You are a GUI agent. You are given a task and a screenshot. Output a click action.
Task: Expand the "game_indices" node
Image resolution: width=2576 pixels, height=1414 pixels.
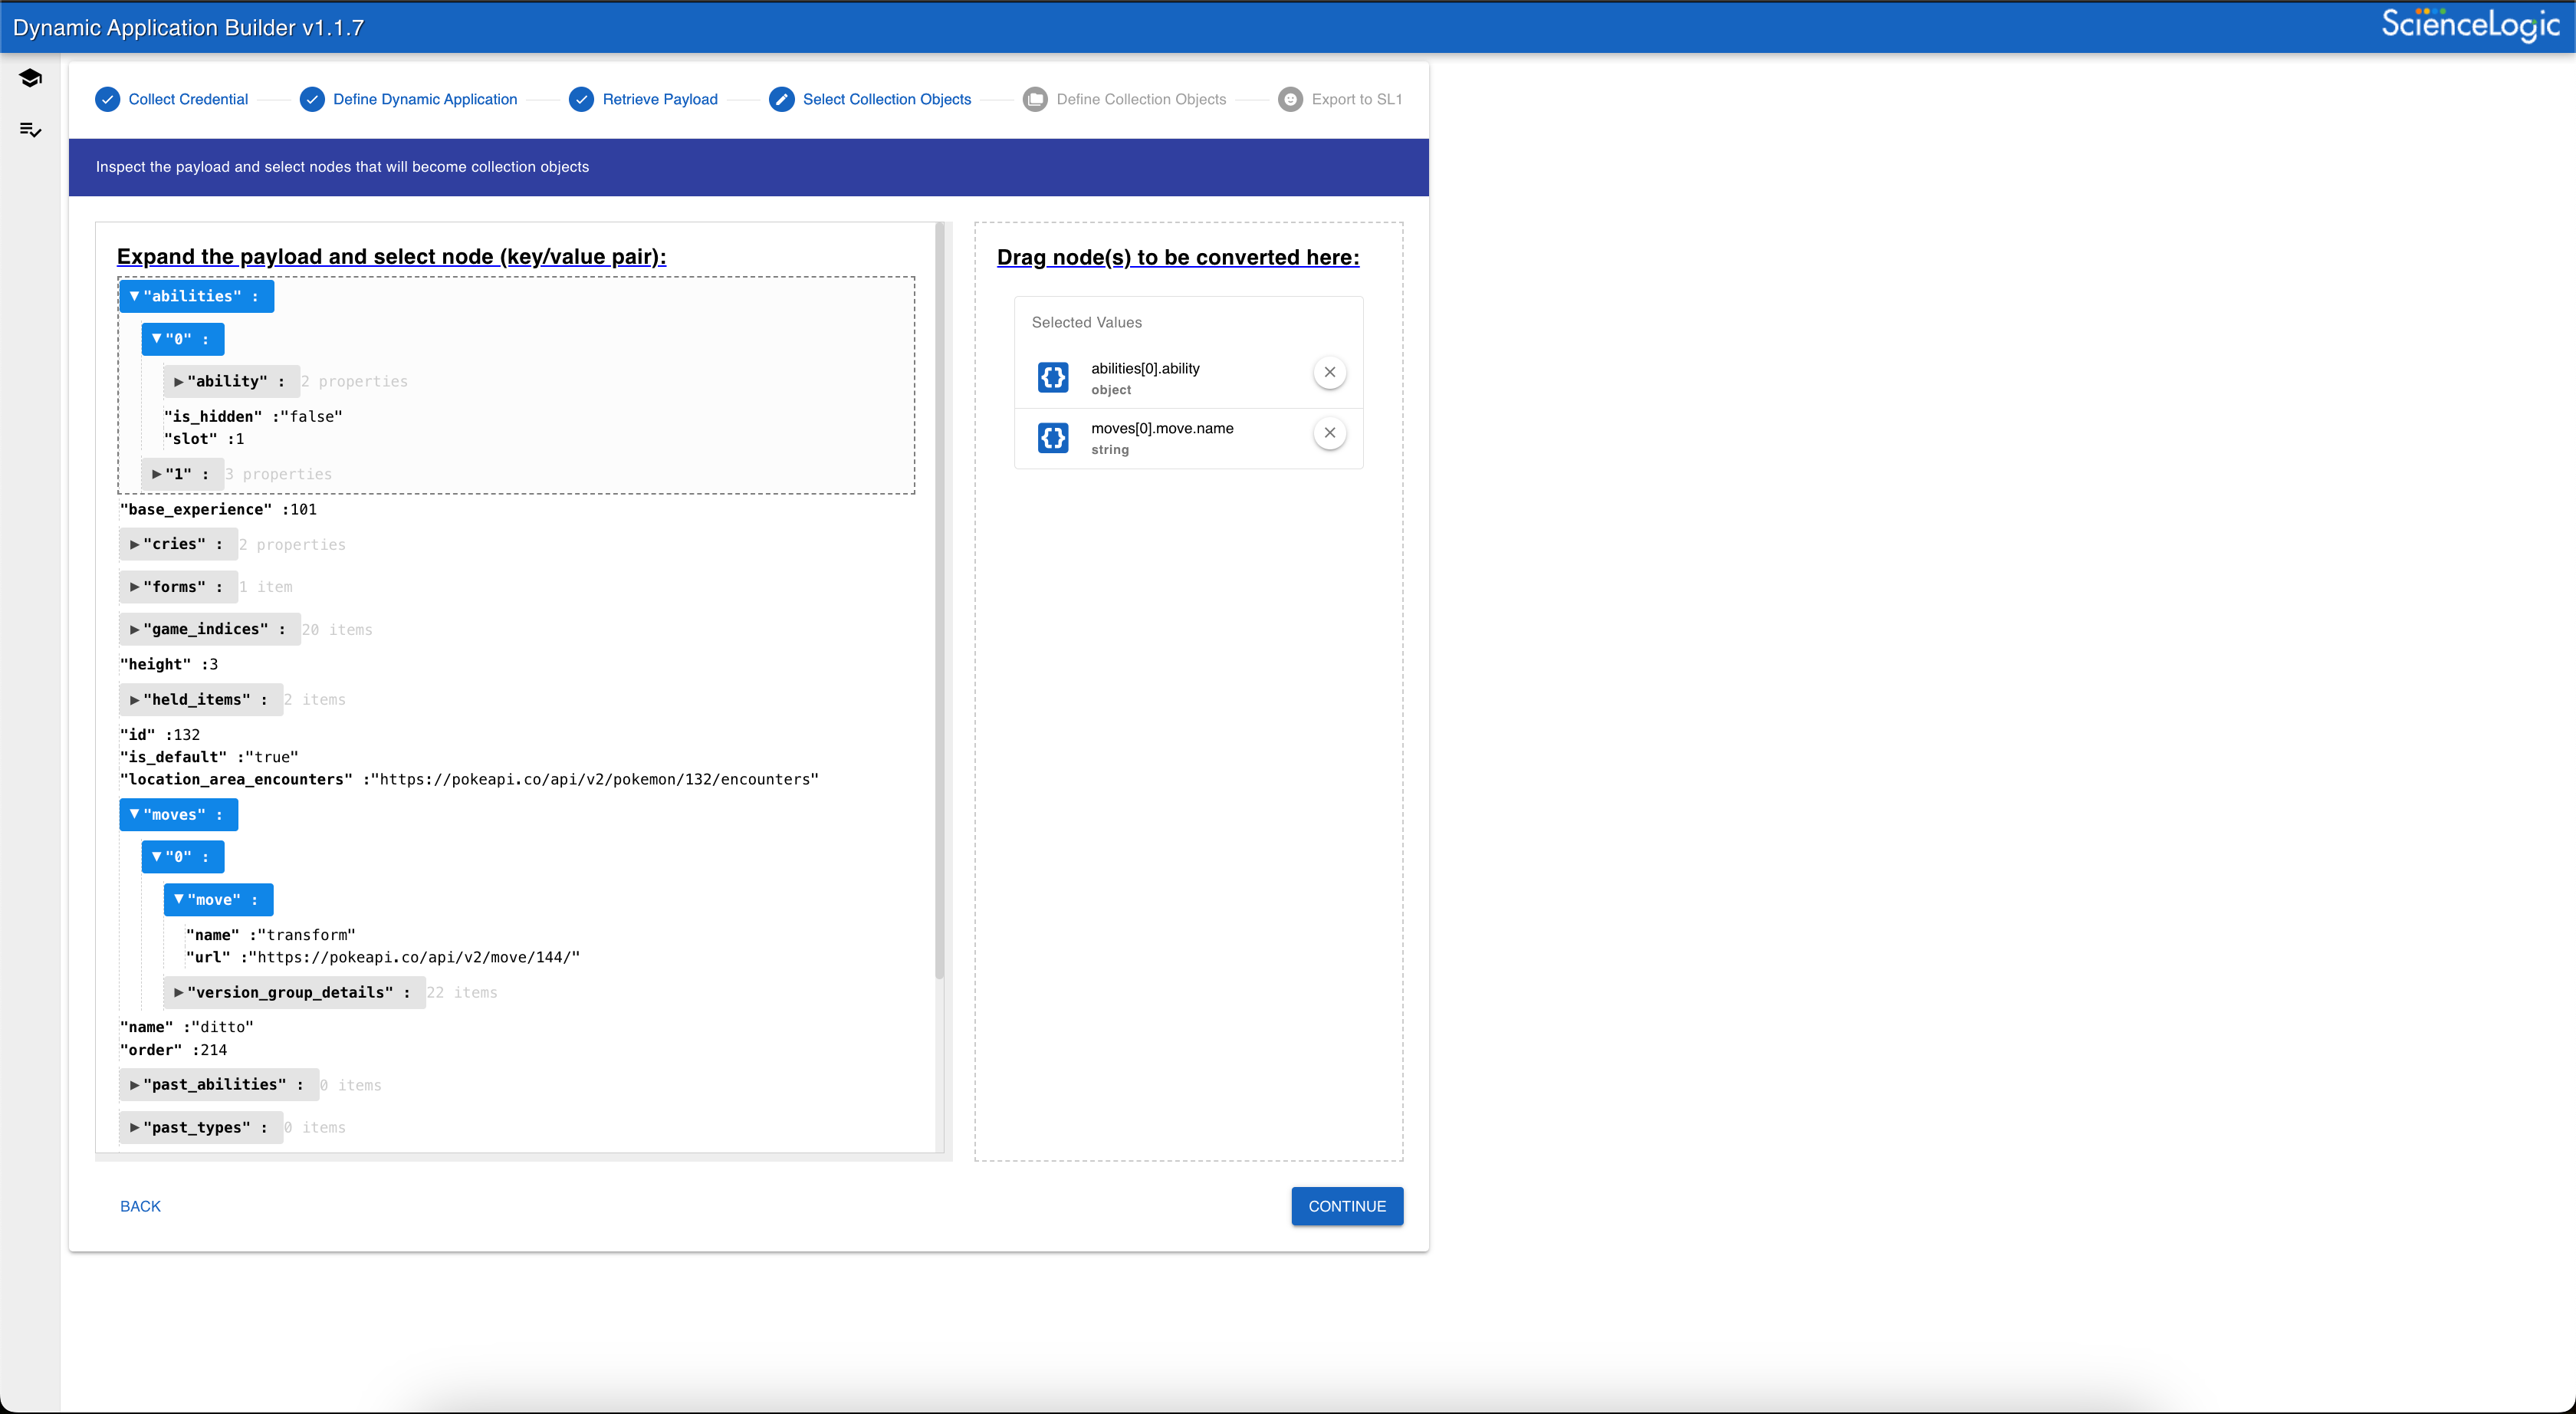[x=209, y=629]
